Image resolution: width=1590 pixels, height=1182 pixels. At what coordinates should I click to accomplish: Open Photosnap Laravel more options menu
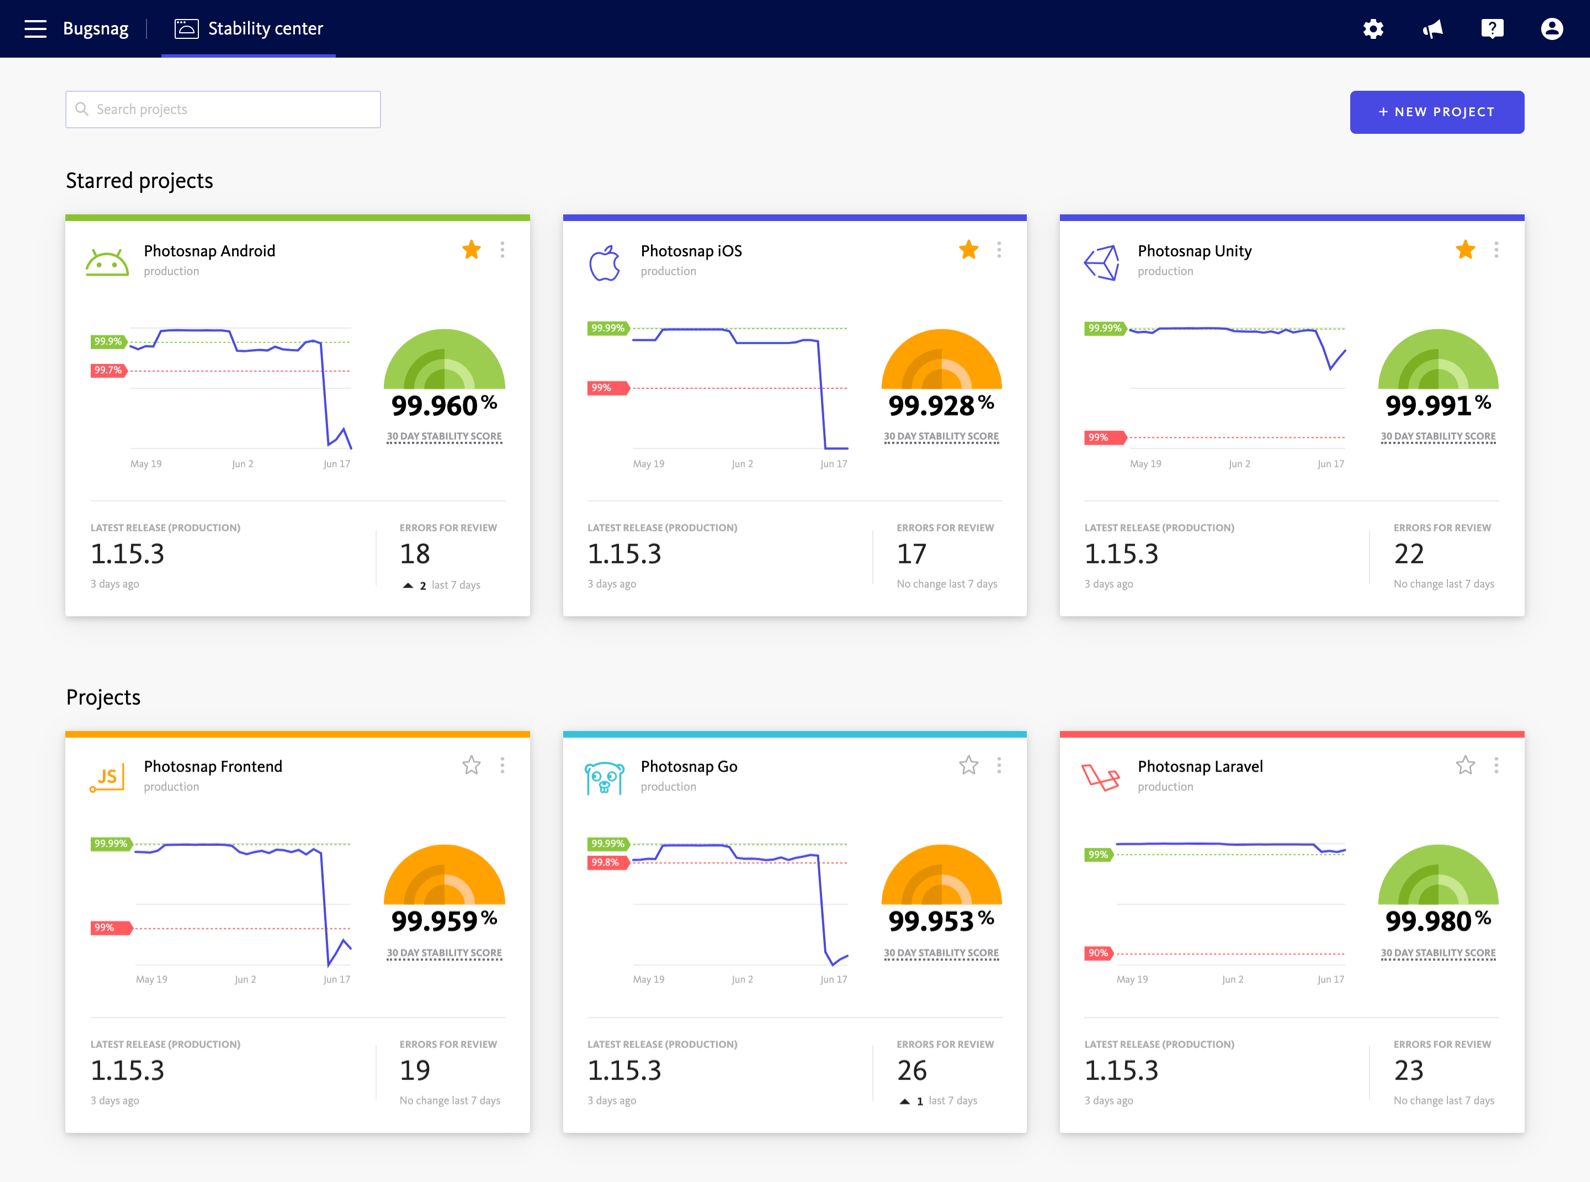(1496, 766)
